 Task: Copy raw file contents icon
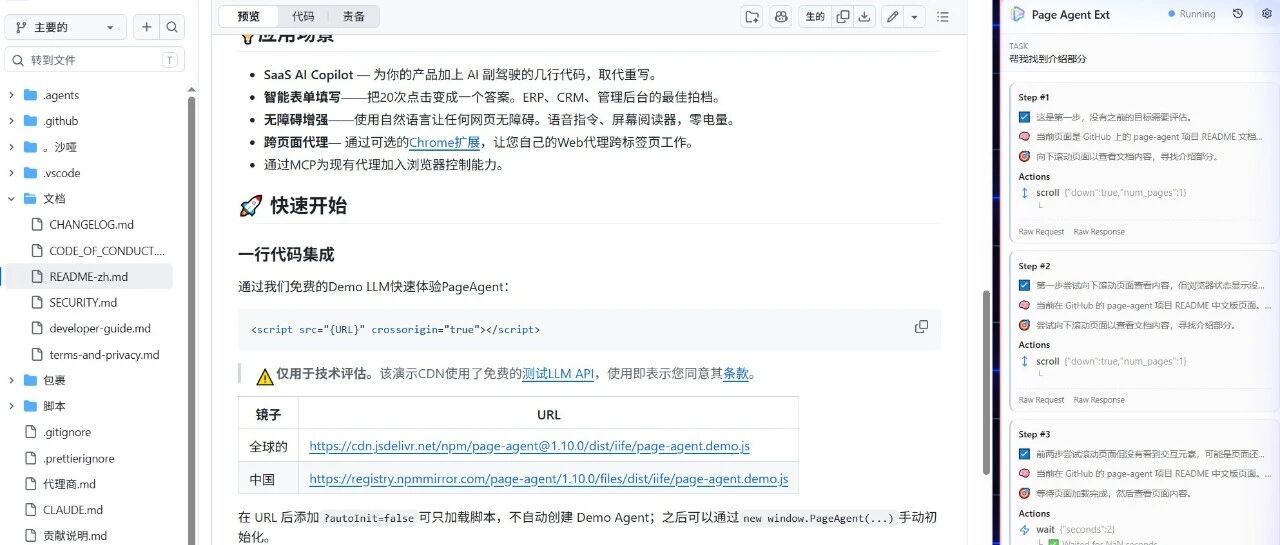843,16
